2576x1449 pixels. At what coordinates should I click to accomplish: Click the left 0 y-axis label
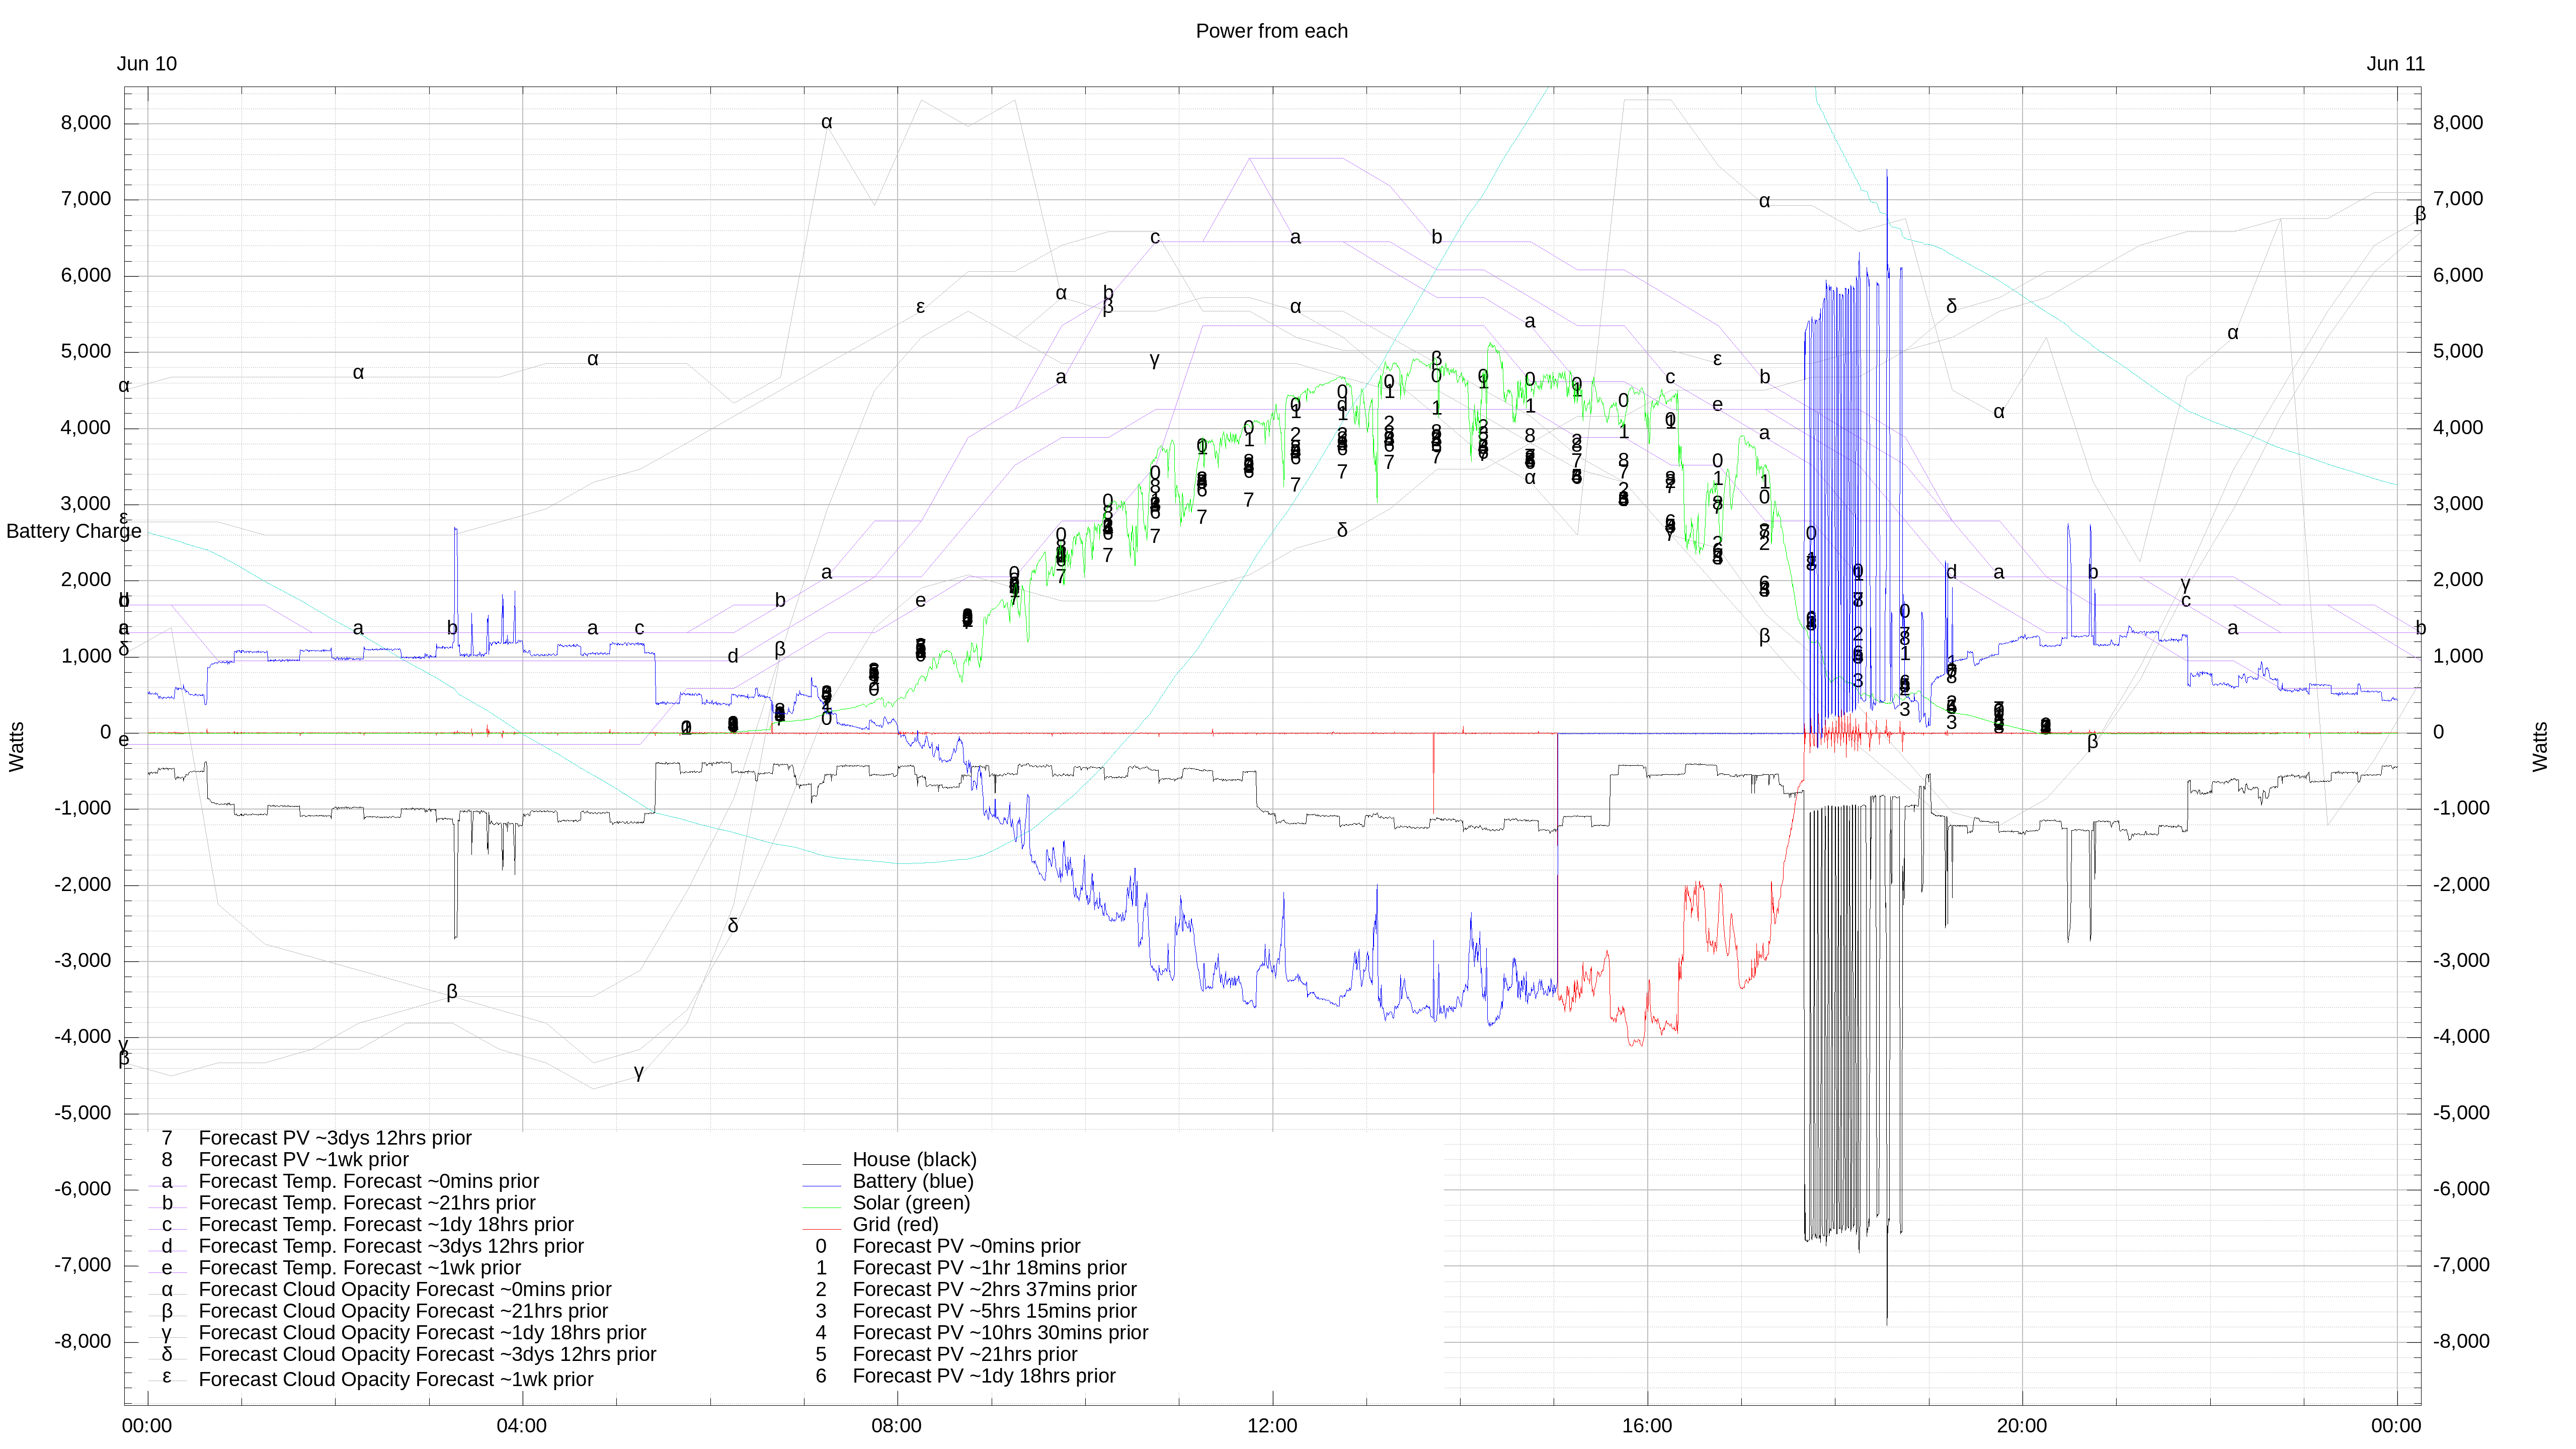pyautogui.click(x=105, y=732)
